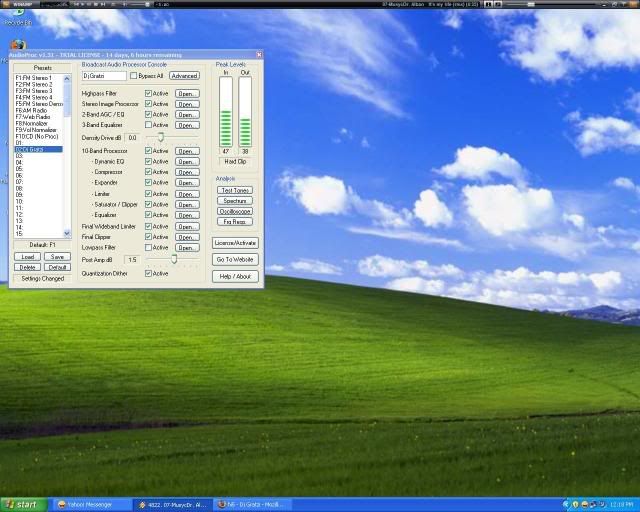This screenshot has width=640, height=512.
Task: Open Final Clipper settings
Action: tap(187, 237)
